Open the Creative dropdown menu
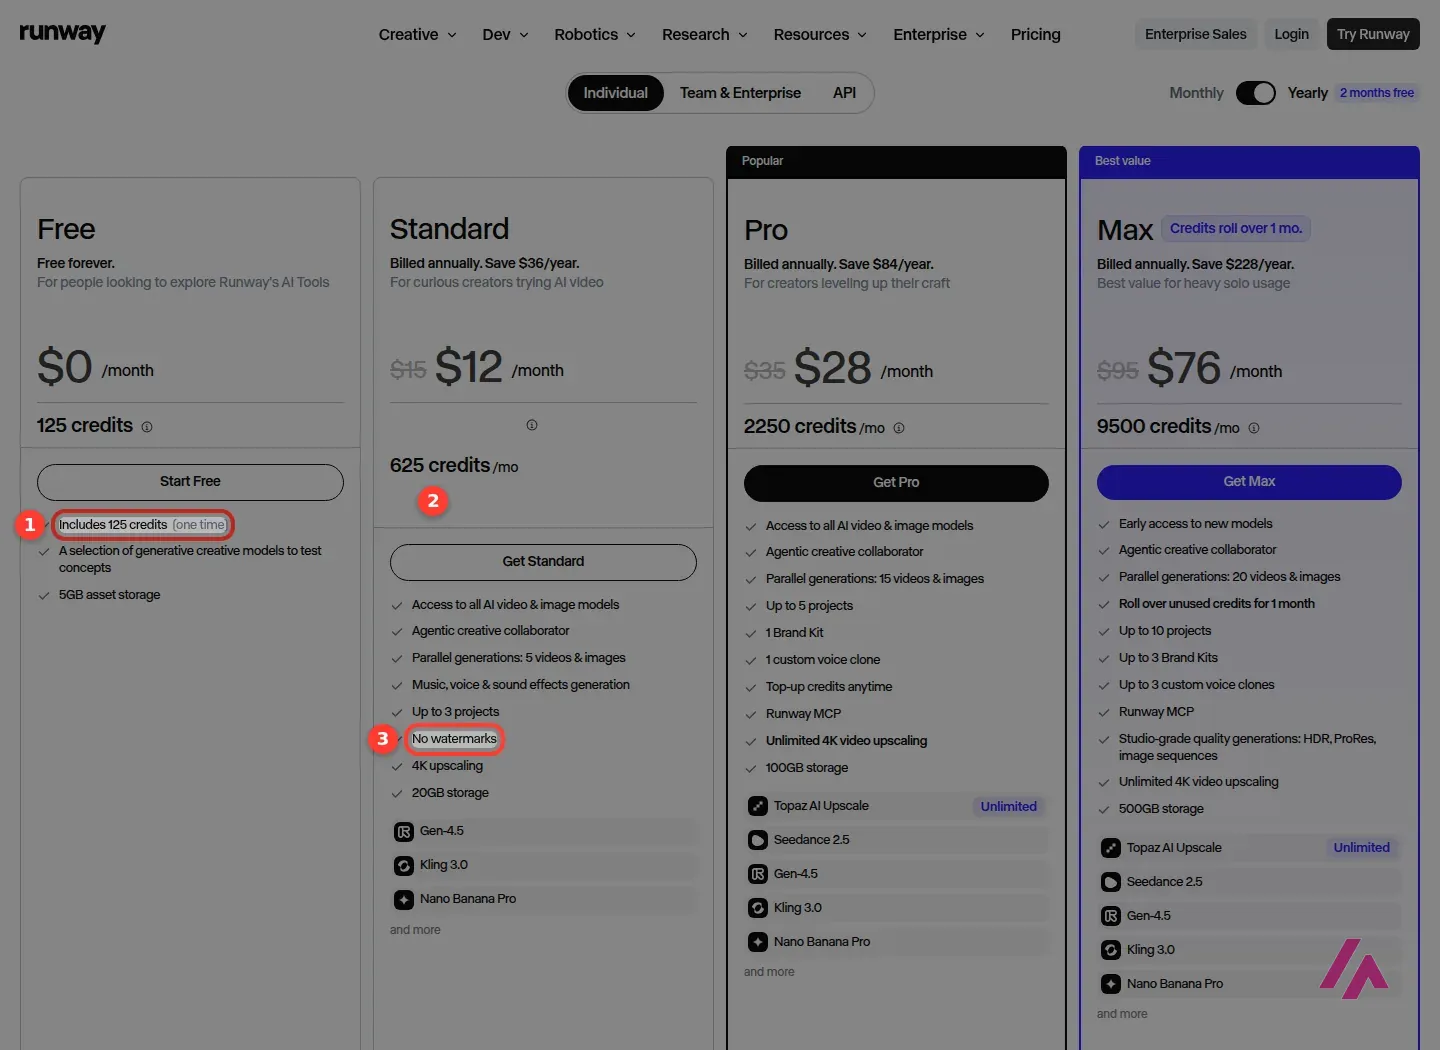Screen dimensions: 1440x1050 coord(418,34)
